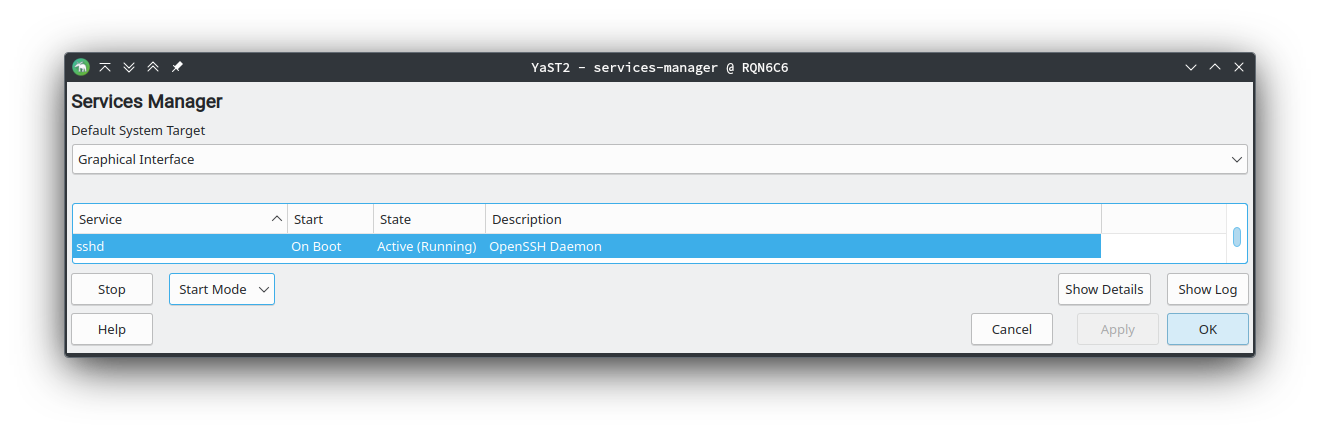The image size is (1320, 434).
Task: Pin the window on all desktops
Action: (177, 67)
